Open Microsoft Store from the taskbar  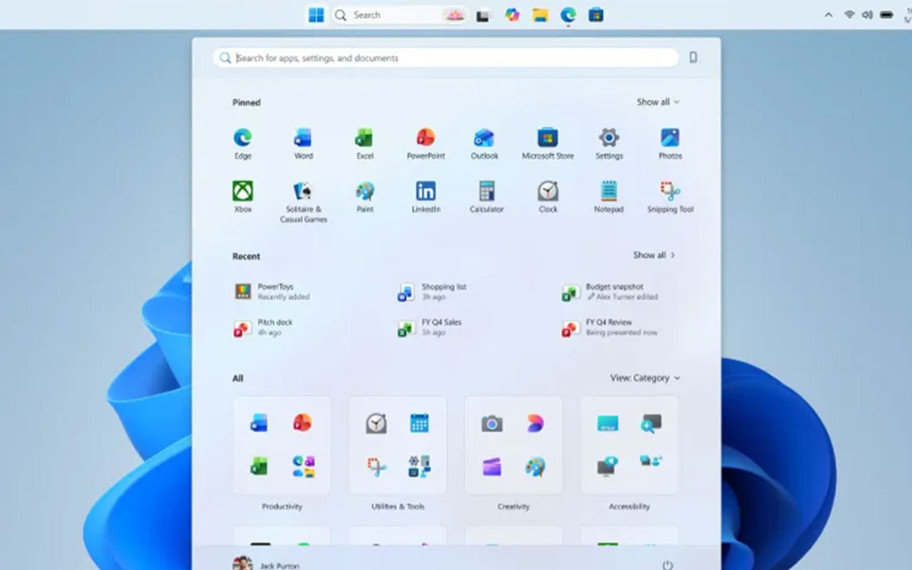pos(596,15)
